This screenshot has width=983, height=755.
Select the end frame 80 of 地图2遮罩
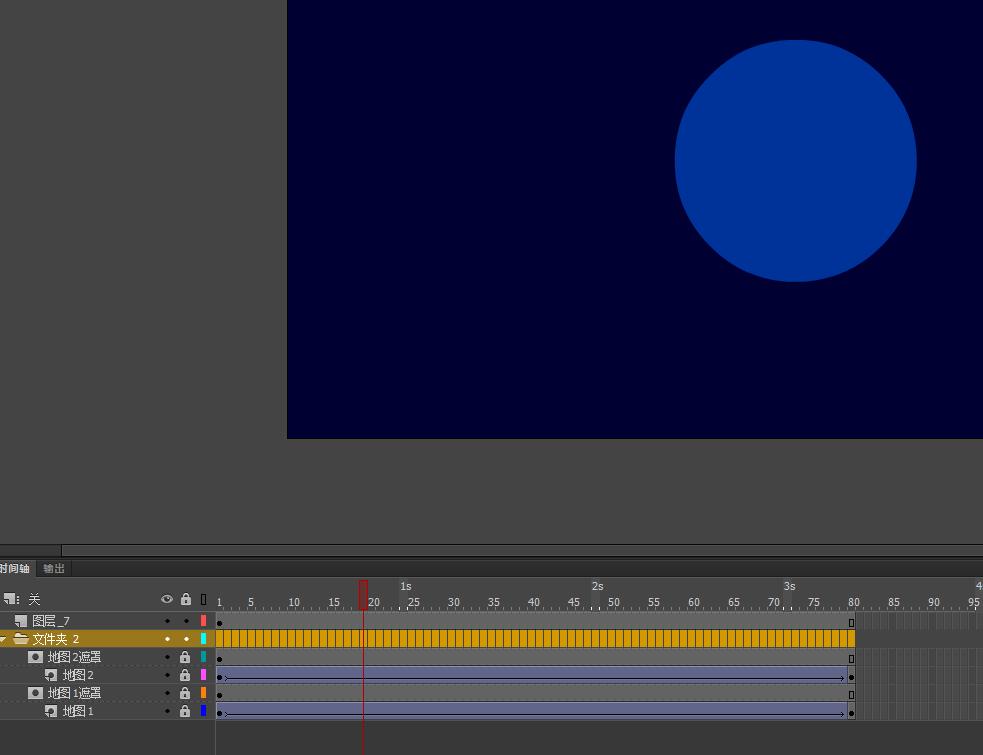[x=851, y=659]
